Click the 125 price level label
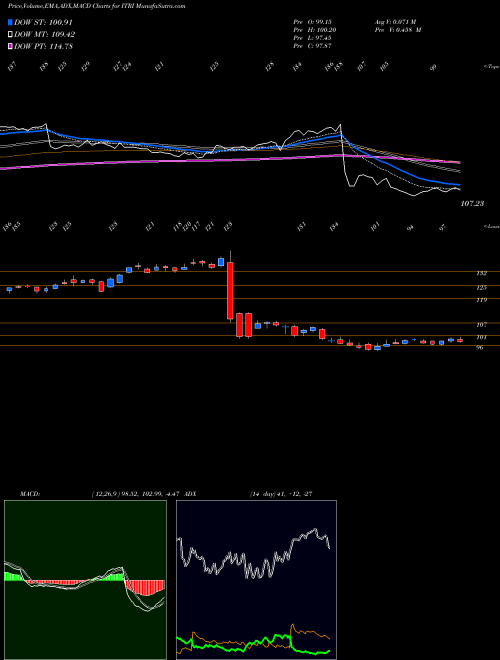The image size is (500, 660). click(x=481, y=287)
